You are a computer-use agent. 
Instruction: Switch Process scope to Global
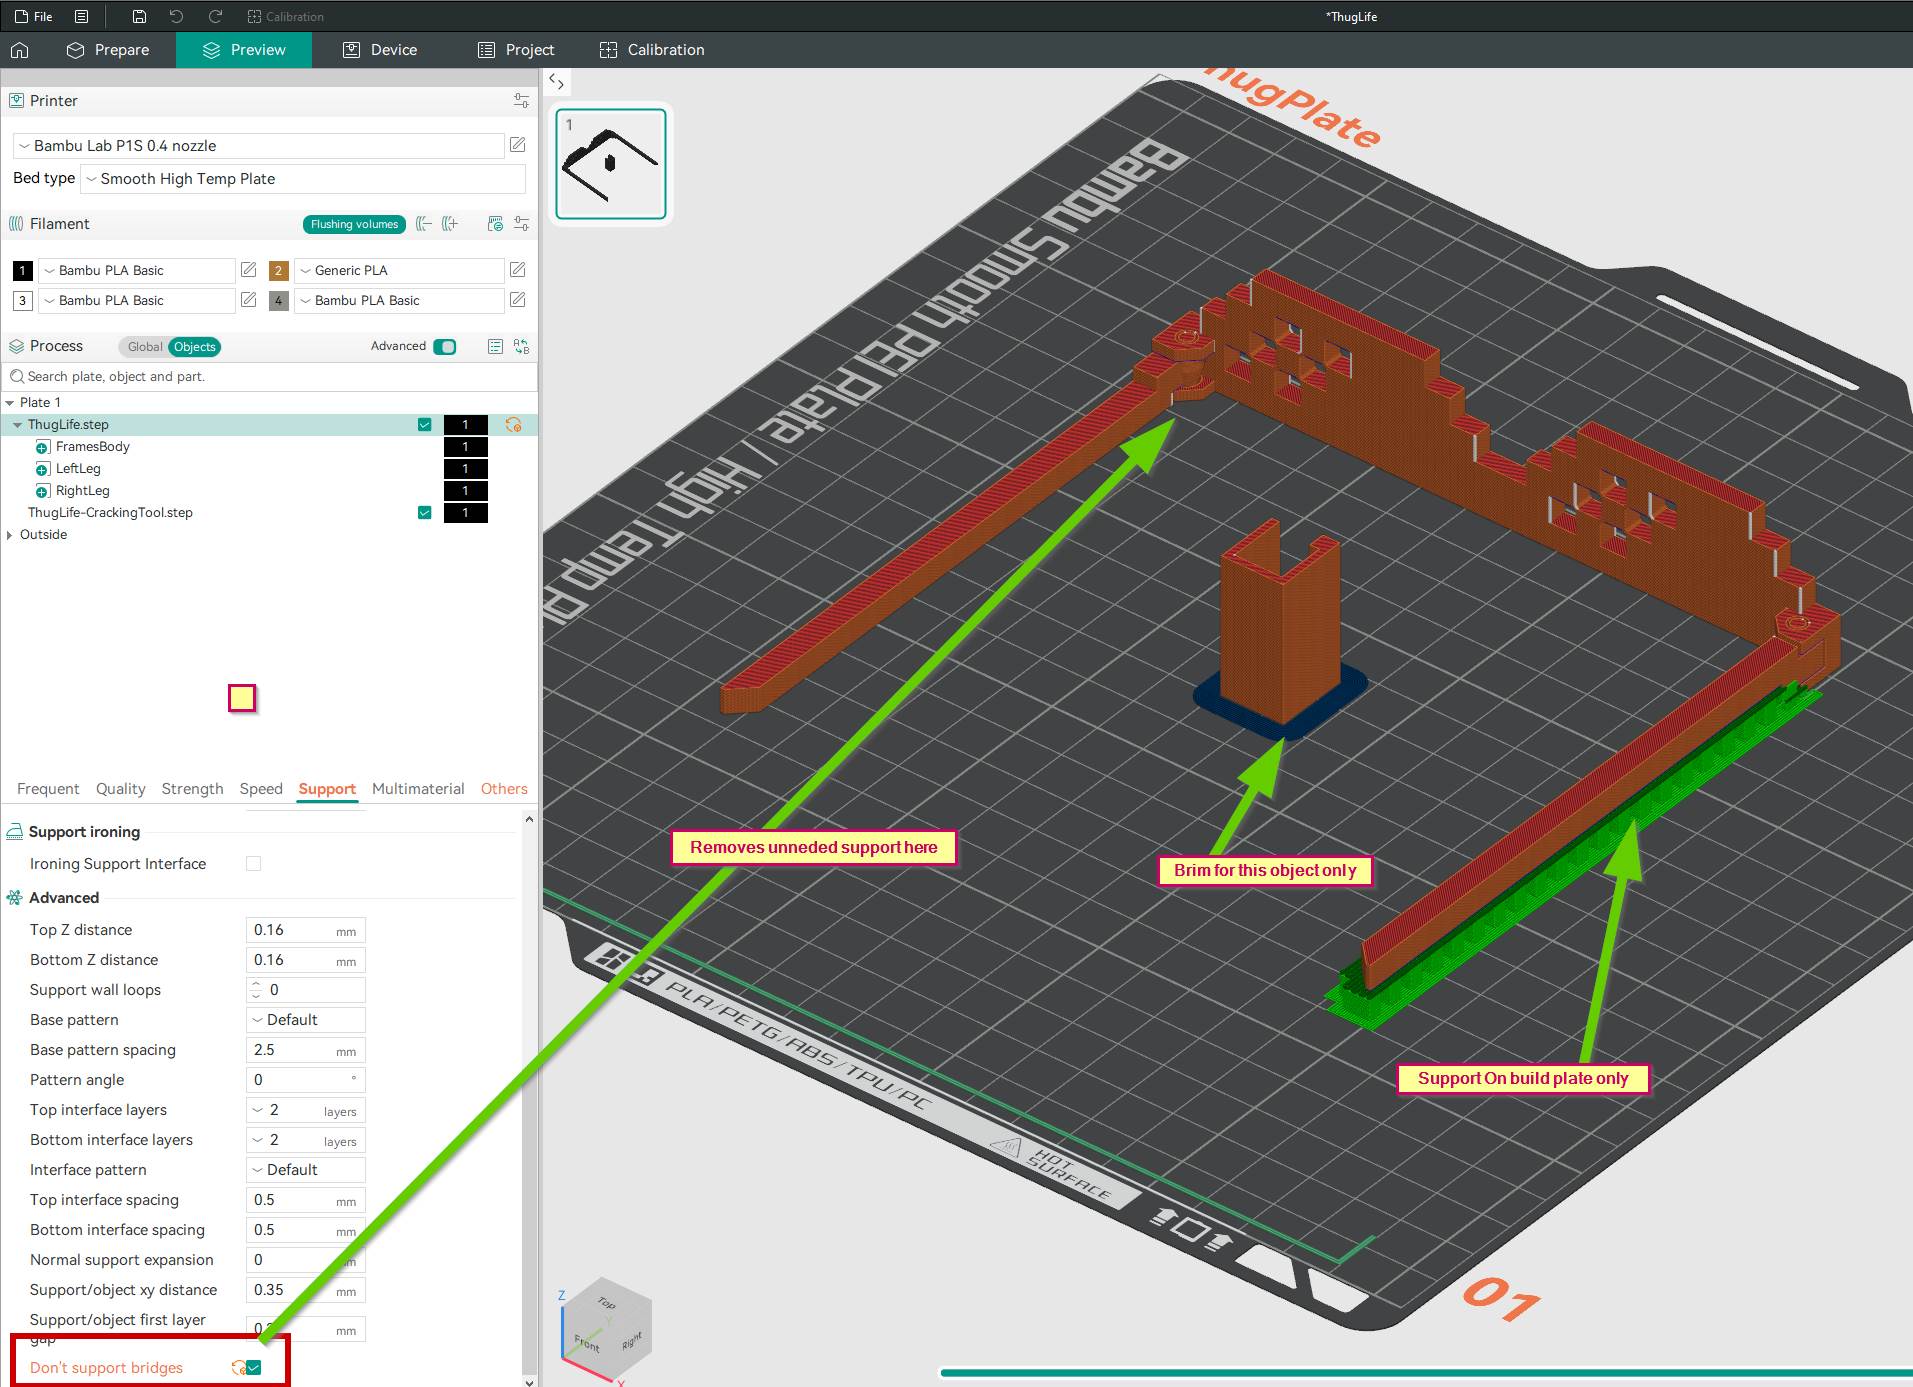click(144, 347)
